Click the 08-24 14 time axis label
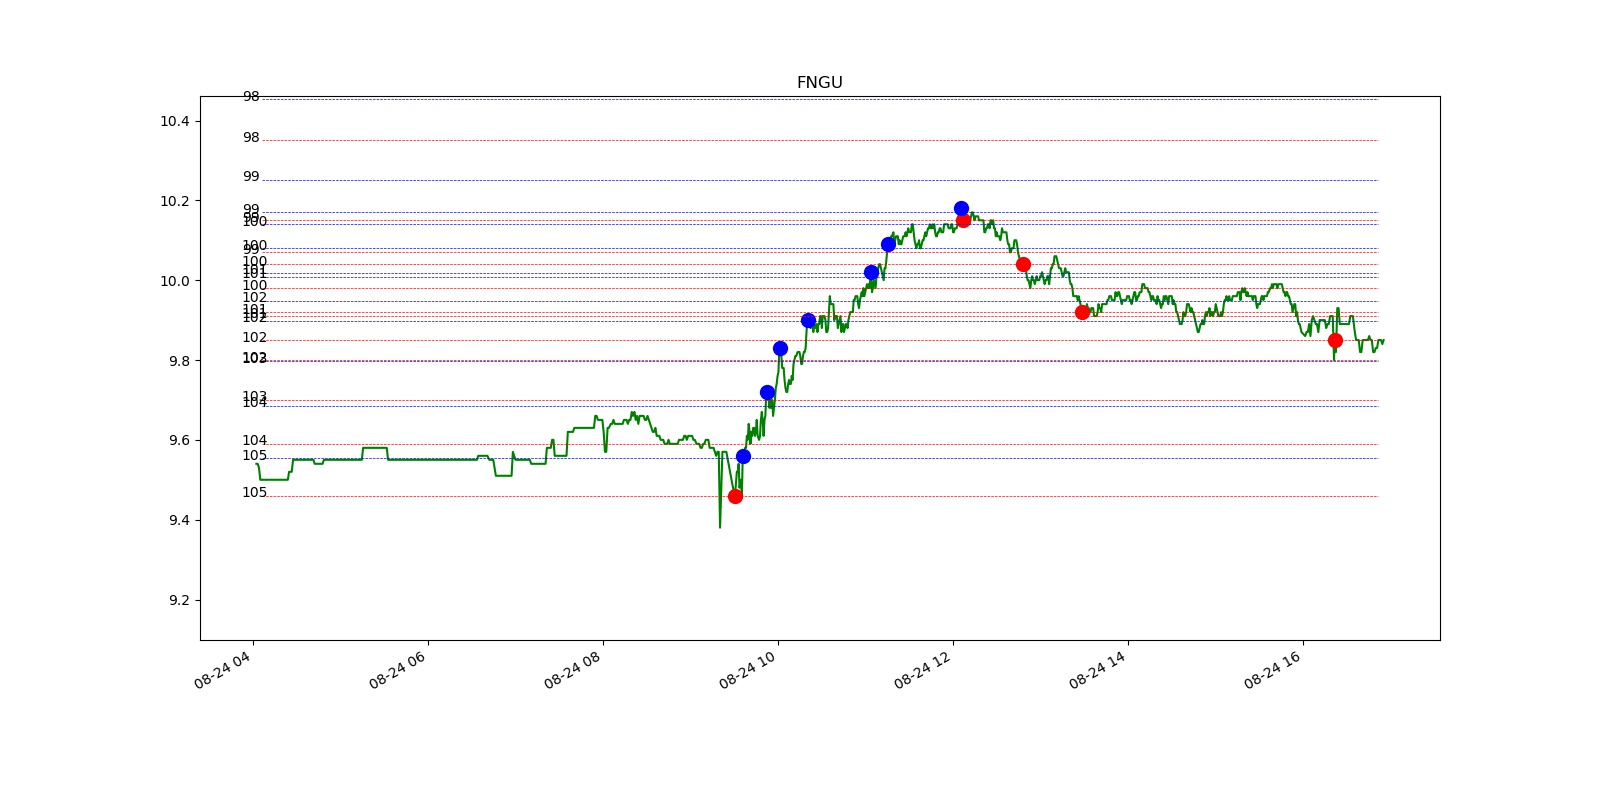The width and height of the screenshot is (1600, 800). click(x=1098, y=669)
